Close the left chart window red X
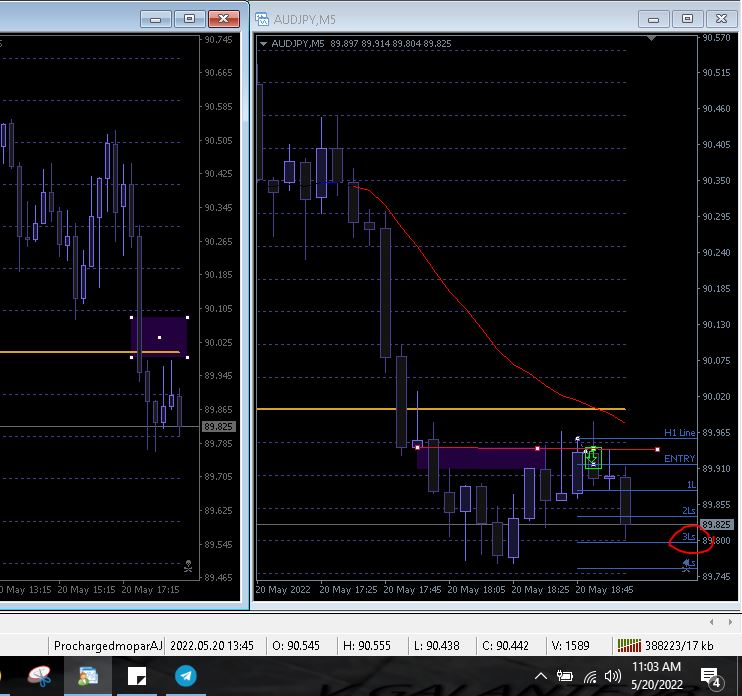The height and width of the screenshot is (696, 742). 223,19
